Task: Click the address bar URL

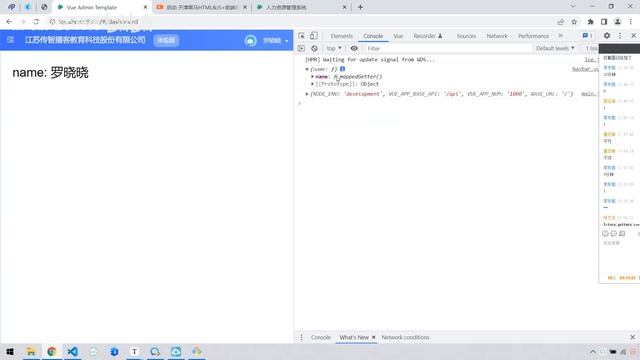Action: pos(98,22)
